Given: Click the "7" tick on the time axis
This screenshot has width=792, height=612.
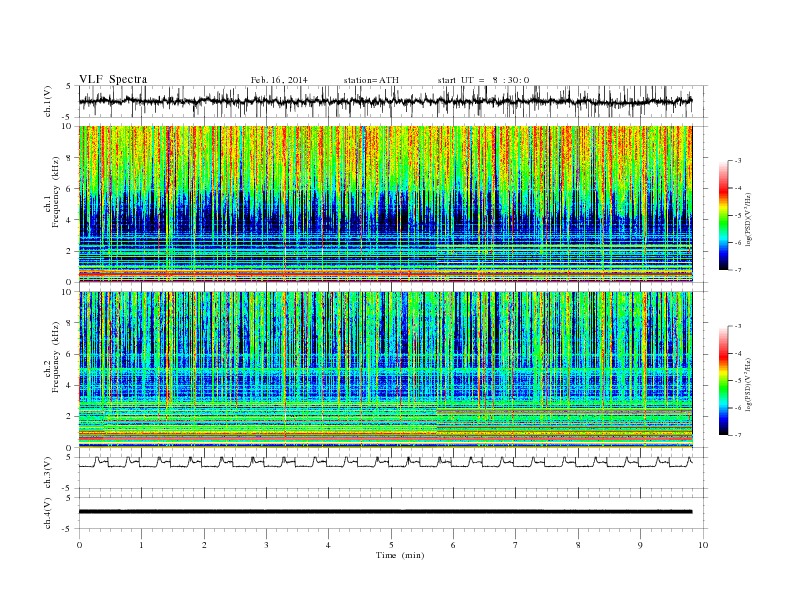Looking at the screenshot, I should click(x=516, y=545).
